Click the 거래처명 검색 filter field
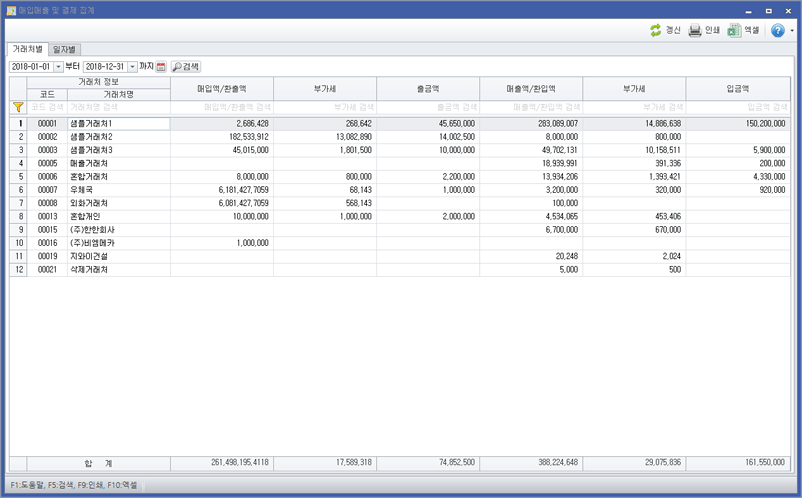 [117, 106]
